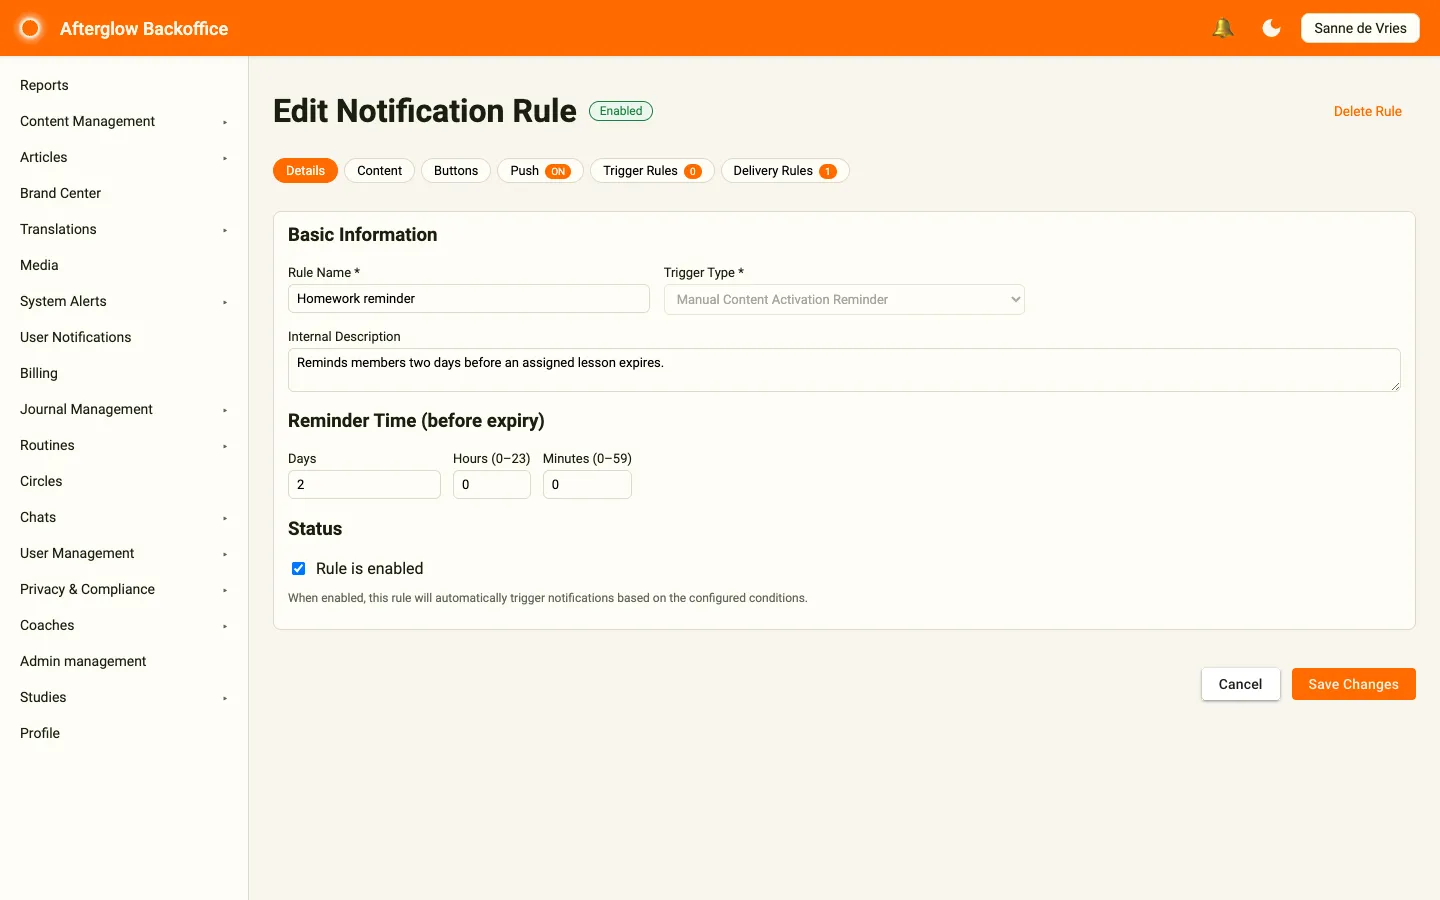Switch to the Content tab

click(x=379, y=171)
